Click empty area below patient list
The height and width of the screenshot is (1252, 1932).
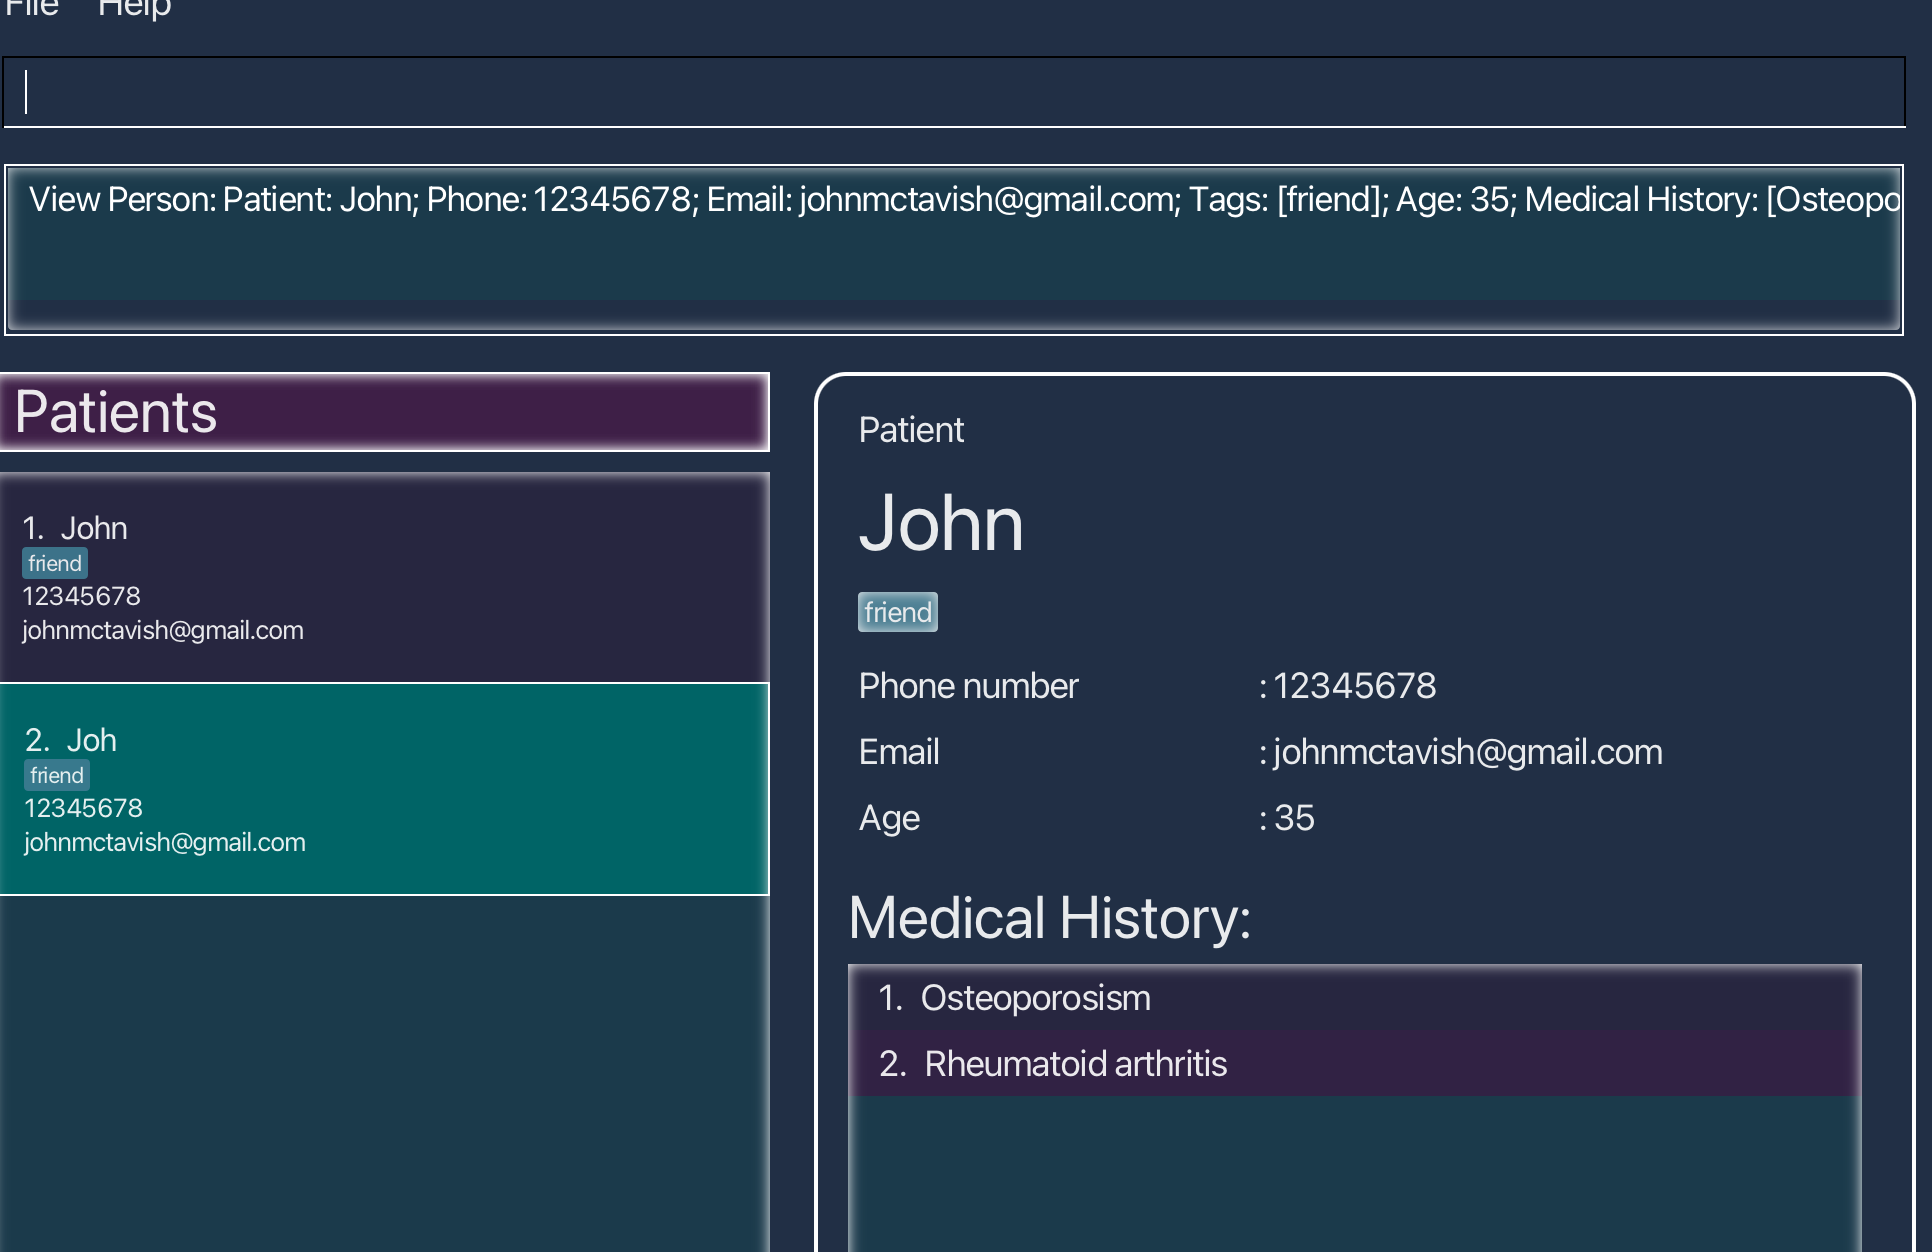click(384, 1070)
